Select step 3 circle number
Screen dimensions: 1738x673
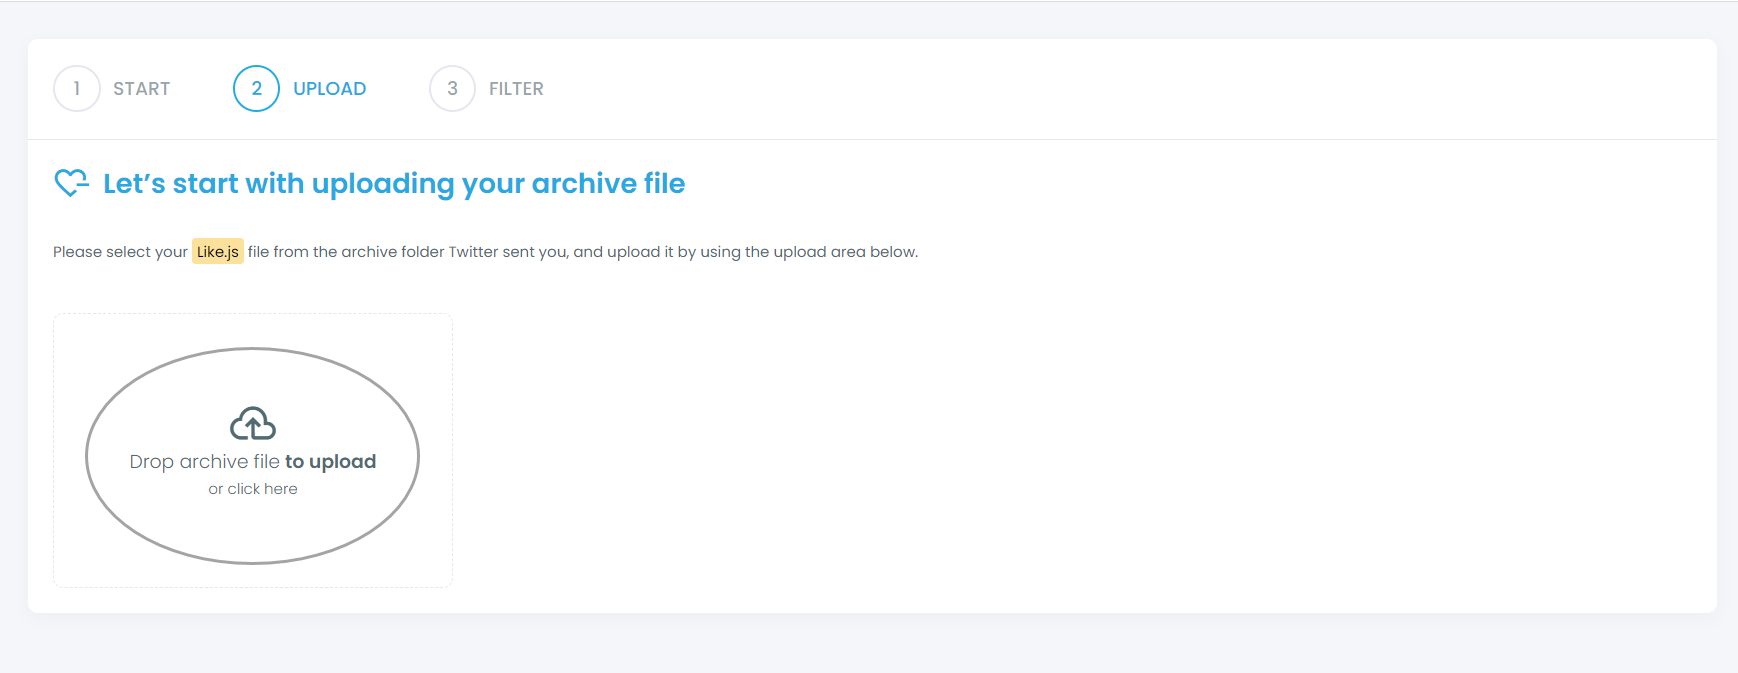click(453, 89)
